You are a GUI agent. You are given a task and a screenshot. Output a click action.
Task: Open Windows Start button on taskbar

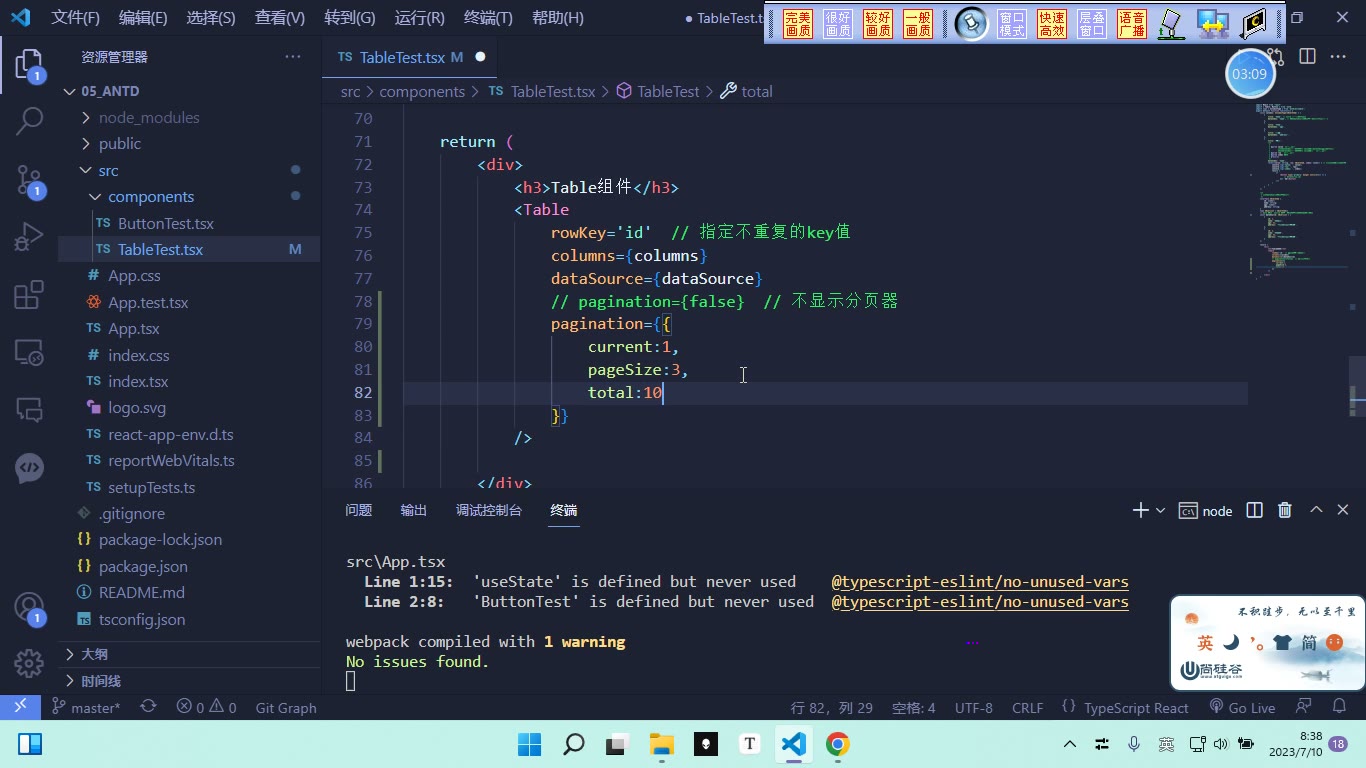(x=529, y=744)
